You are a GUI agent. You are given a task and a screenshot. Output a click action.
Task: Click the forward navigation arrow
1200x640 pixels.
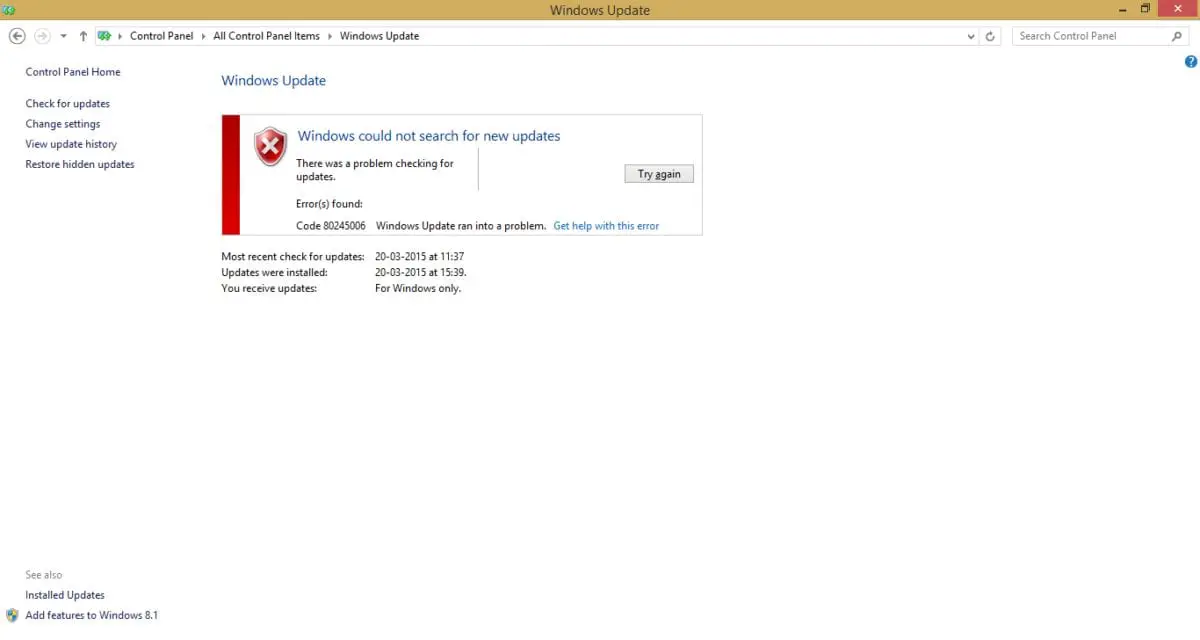point(42,36)
